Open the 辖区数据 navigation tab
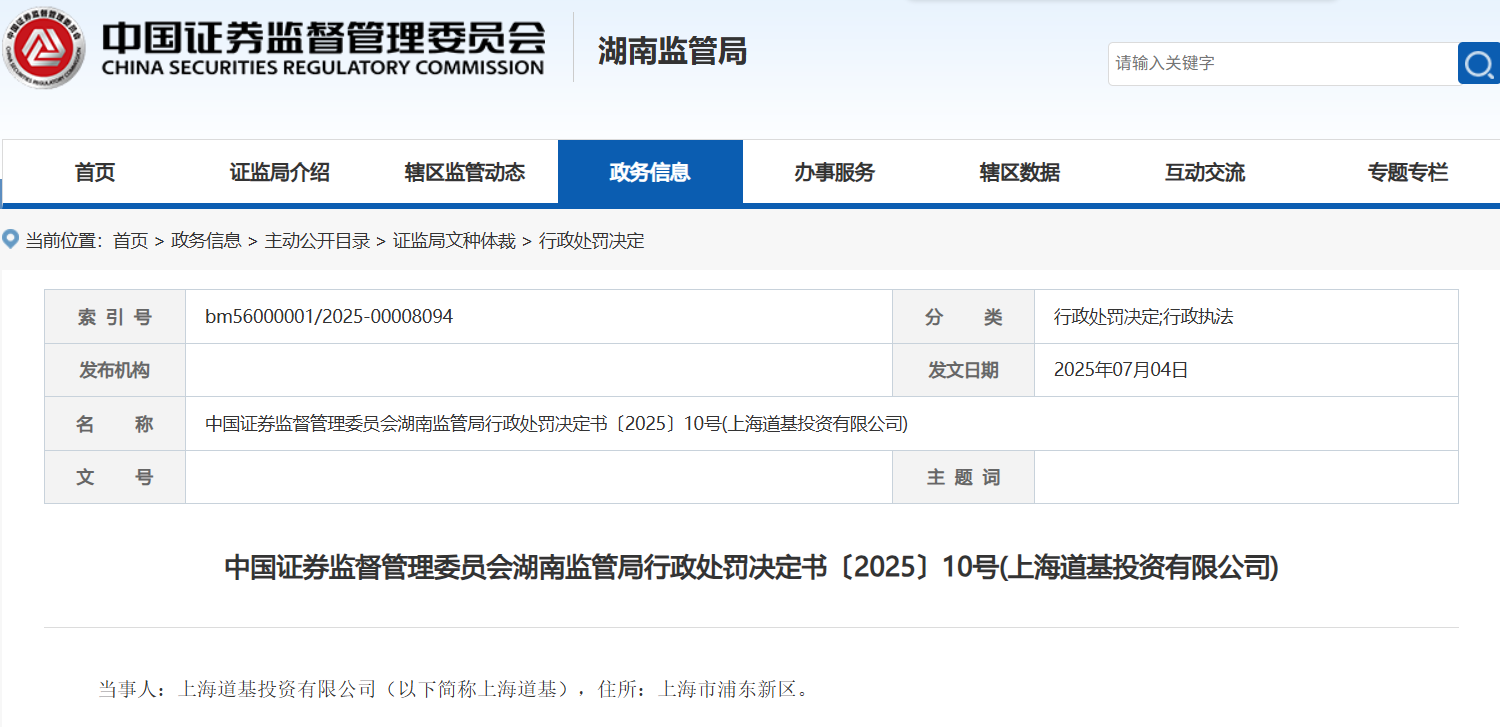The image size is (1500, 727). point(1020,172)
